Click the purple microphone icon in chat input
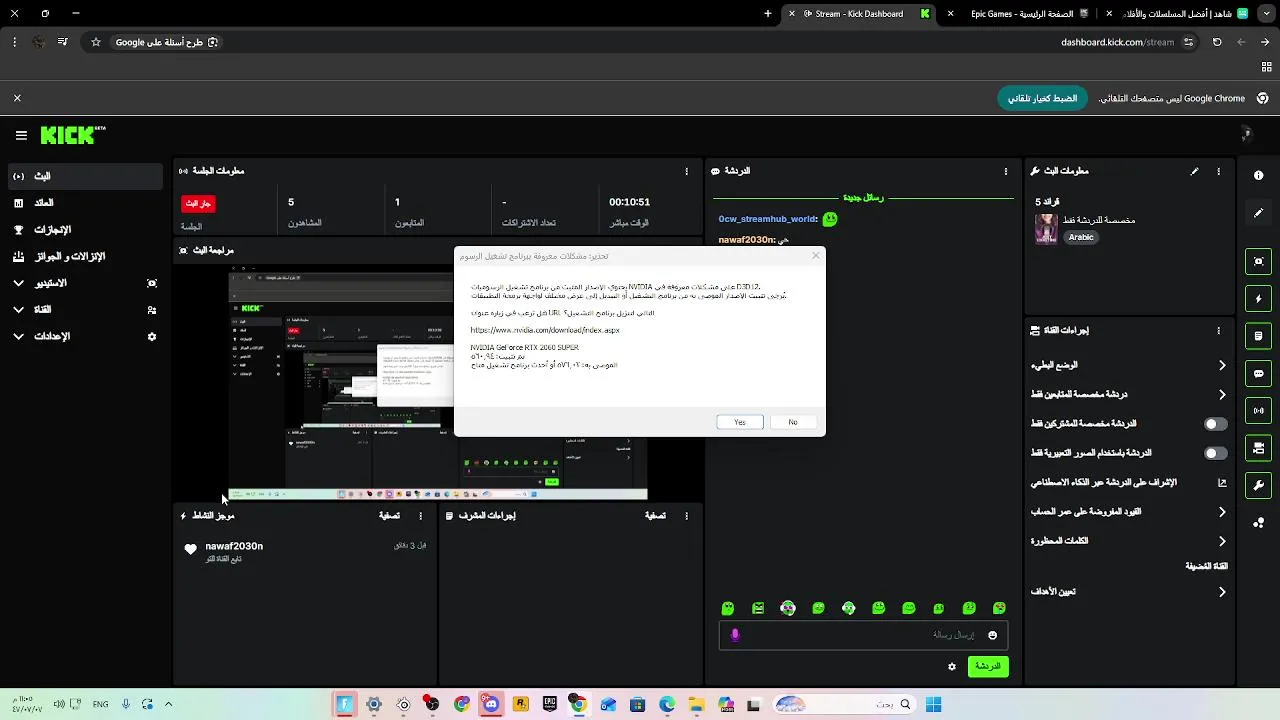The height and width of the screenshot is (720, 1280). pos(735,635)
